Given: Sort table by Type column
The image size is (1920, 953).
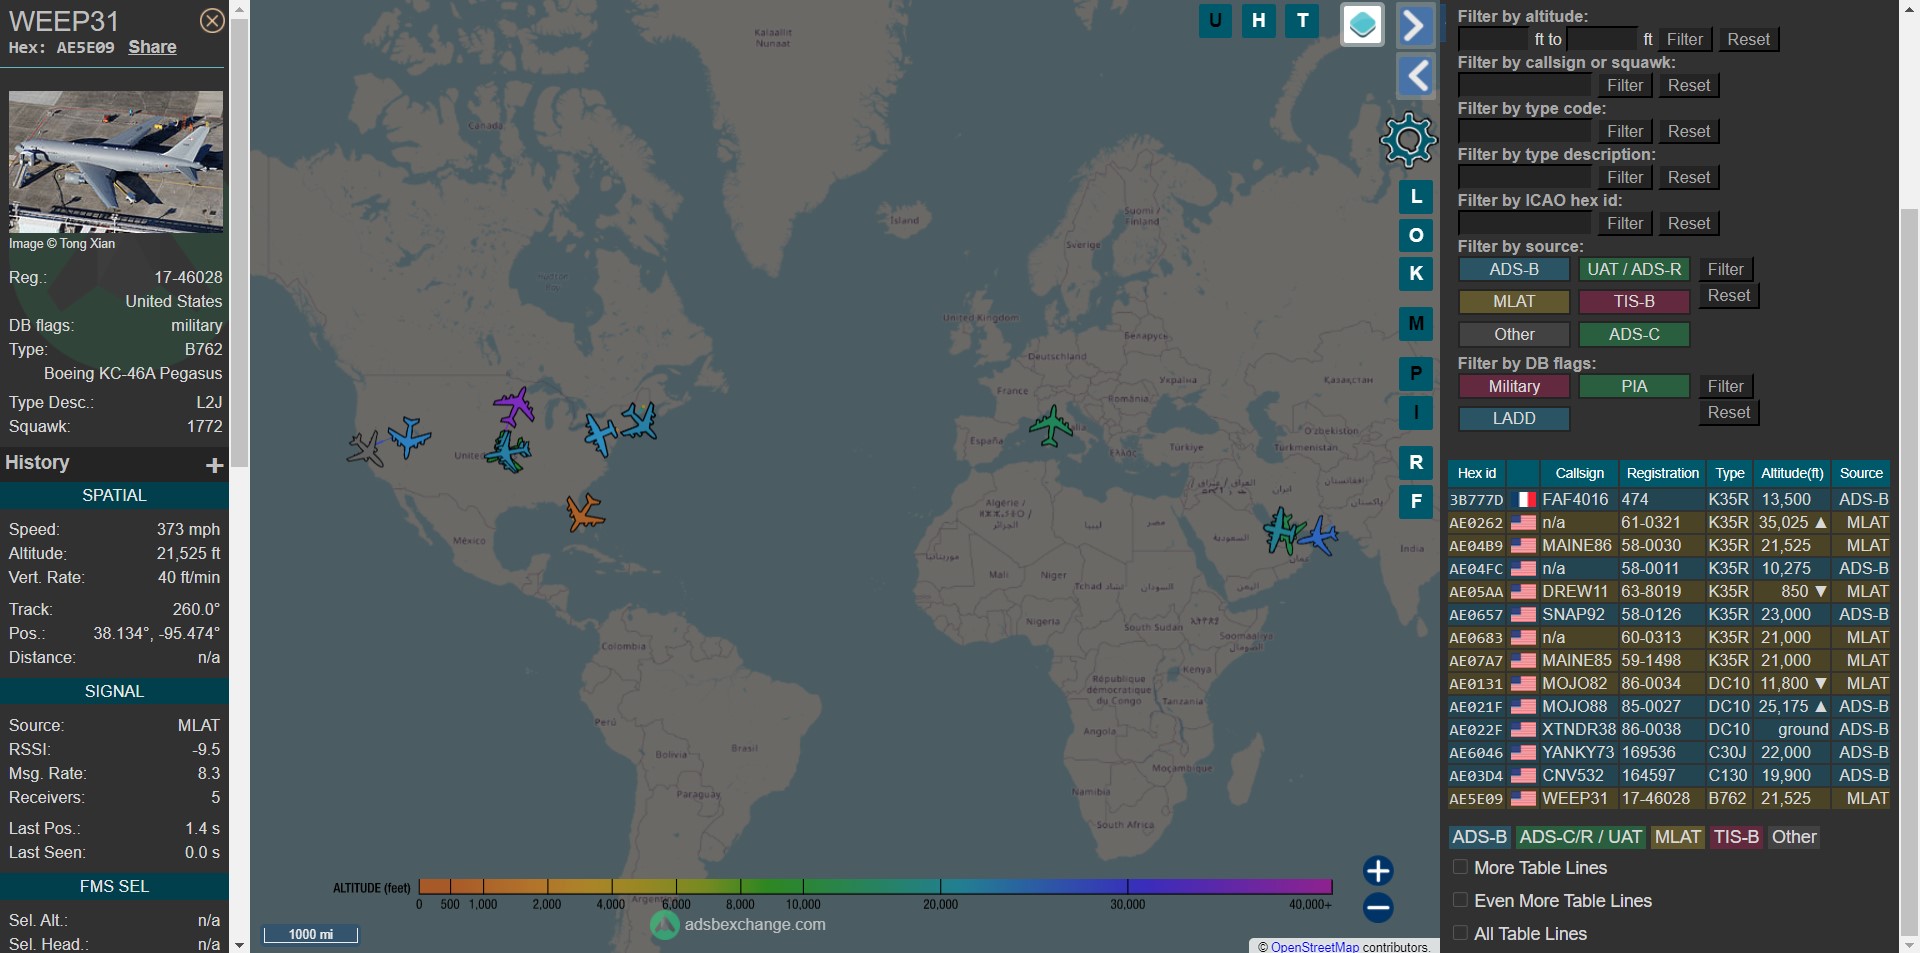Looking at the screenshot, I should coord(1730,473).
